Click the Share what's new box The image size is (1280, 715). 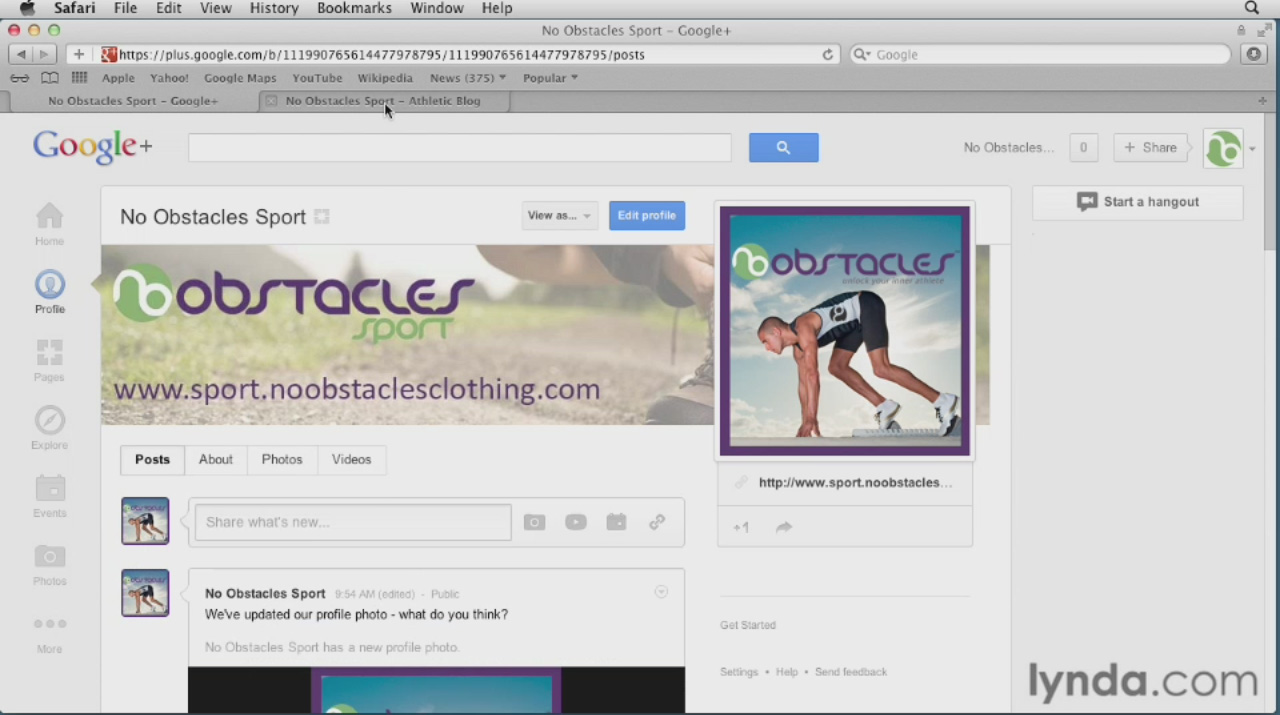coord(353,522)
